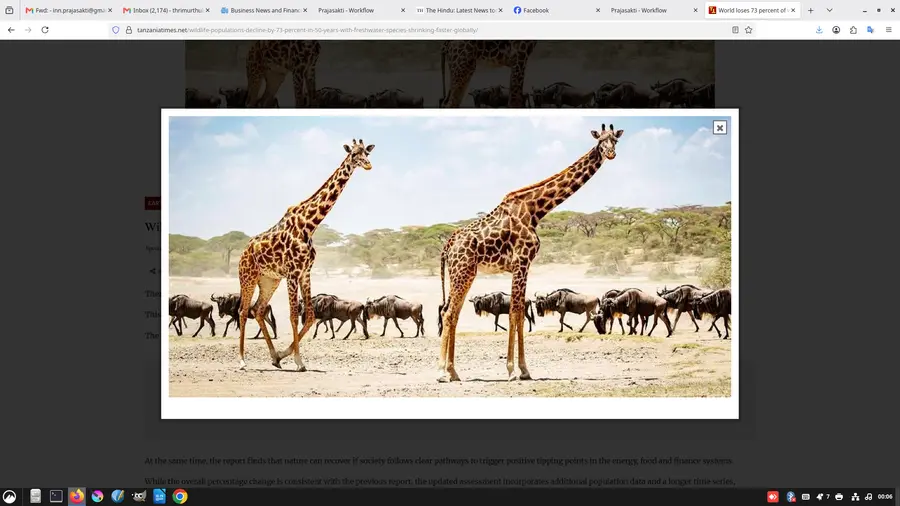Close The Hindu tab
The height and width of the screenshot is (506, 900).
(500, 10)
